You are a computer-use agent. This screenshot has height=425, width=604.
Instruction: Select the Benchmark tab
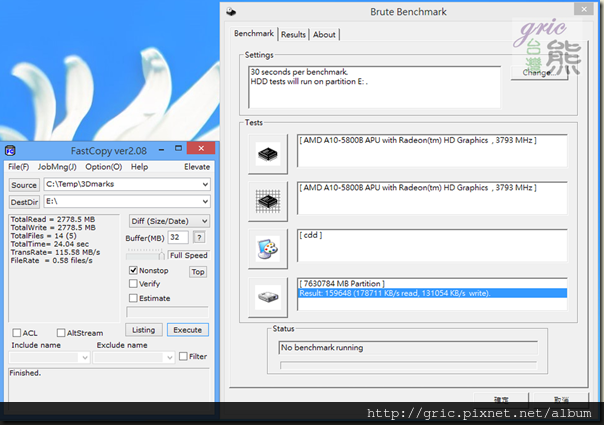click(254, 34)
